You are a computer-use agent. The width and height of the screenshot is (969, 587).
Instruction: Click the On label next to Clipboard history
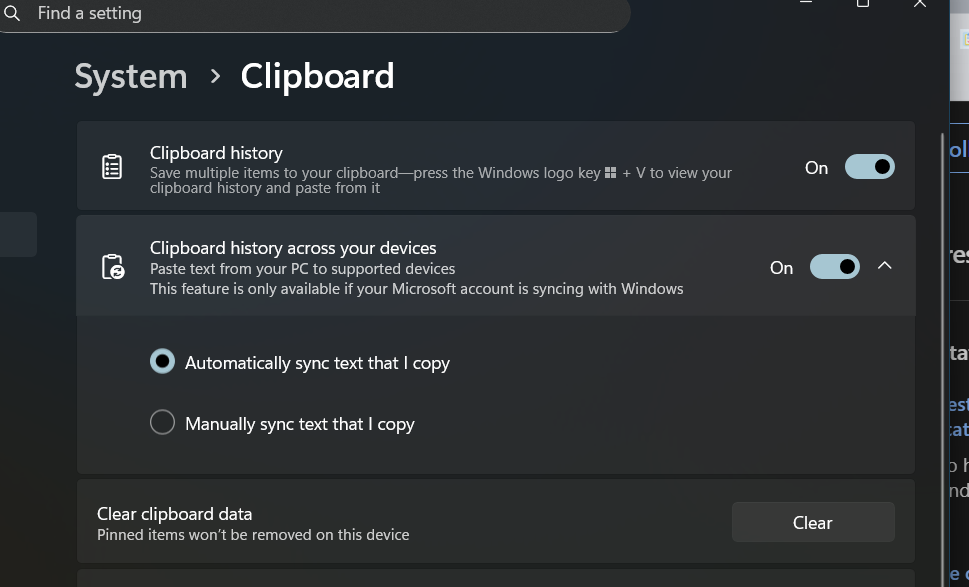816,167
